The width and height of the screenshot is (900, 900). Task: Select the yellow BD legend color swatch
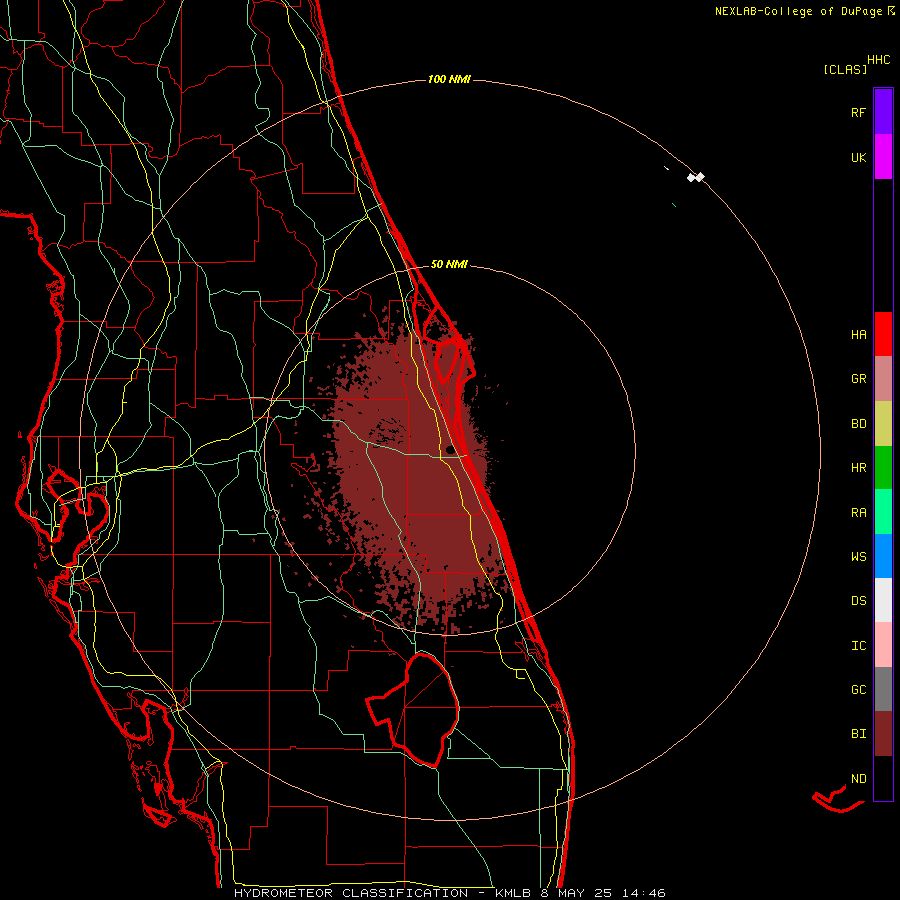point(883,424)
